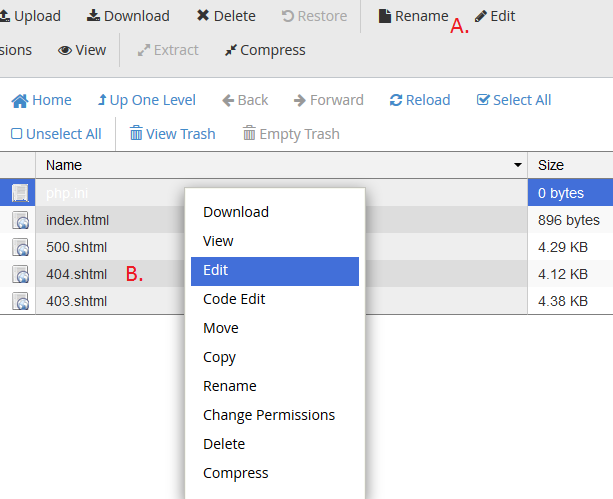Screen dimensions: 613x499
Task: Go to Home via house icon
Action: pyautogui.click(x=20, y=101)
